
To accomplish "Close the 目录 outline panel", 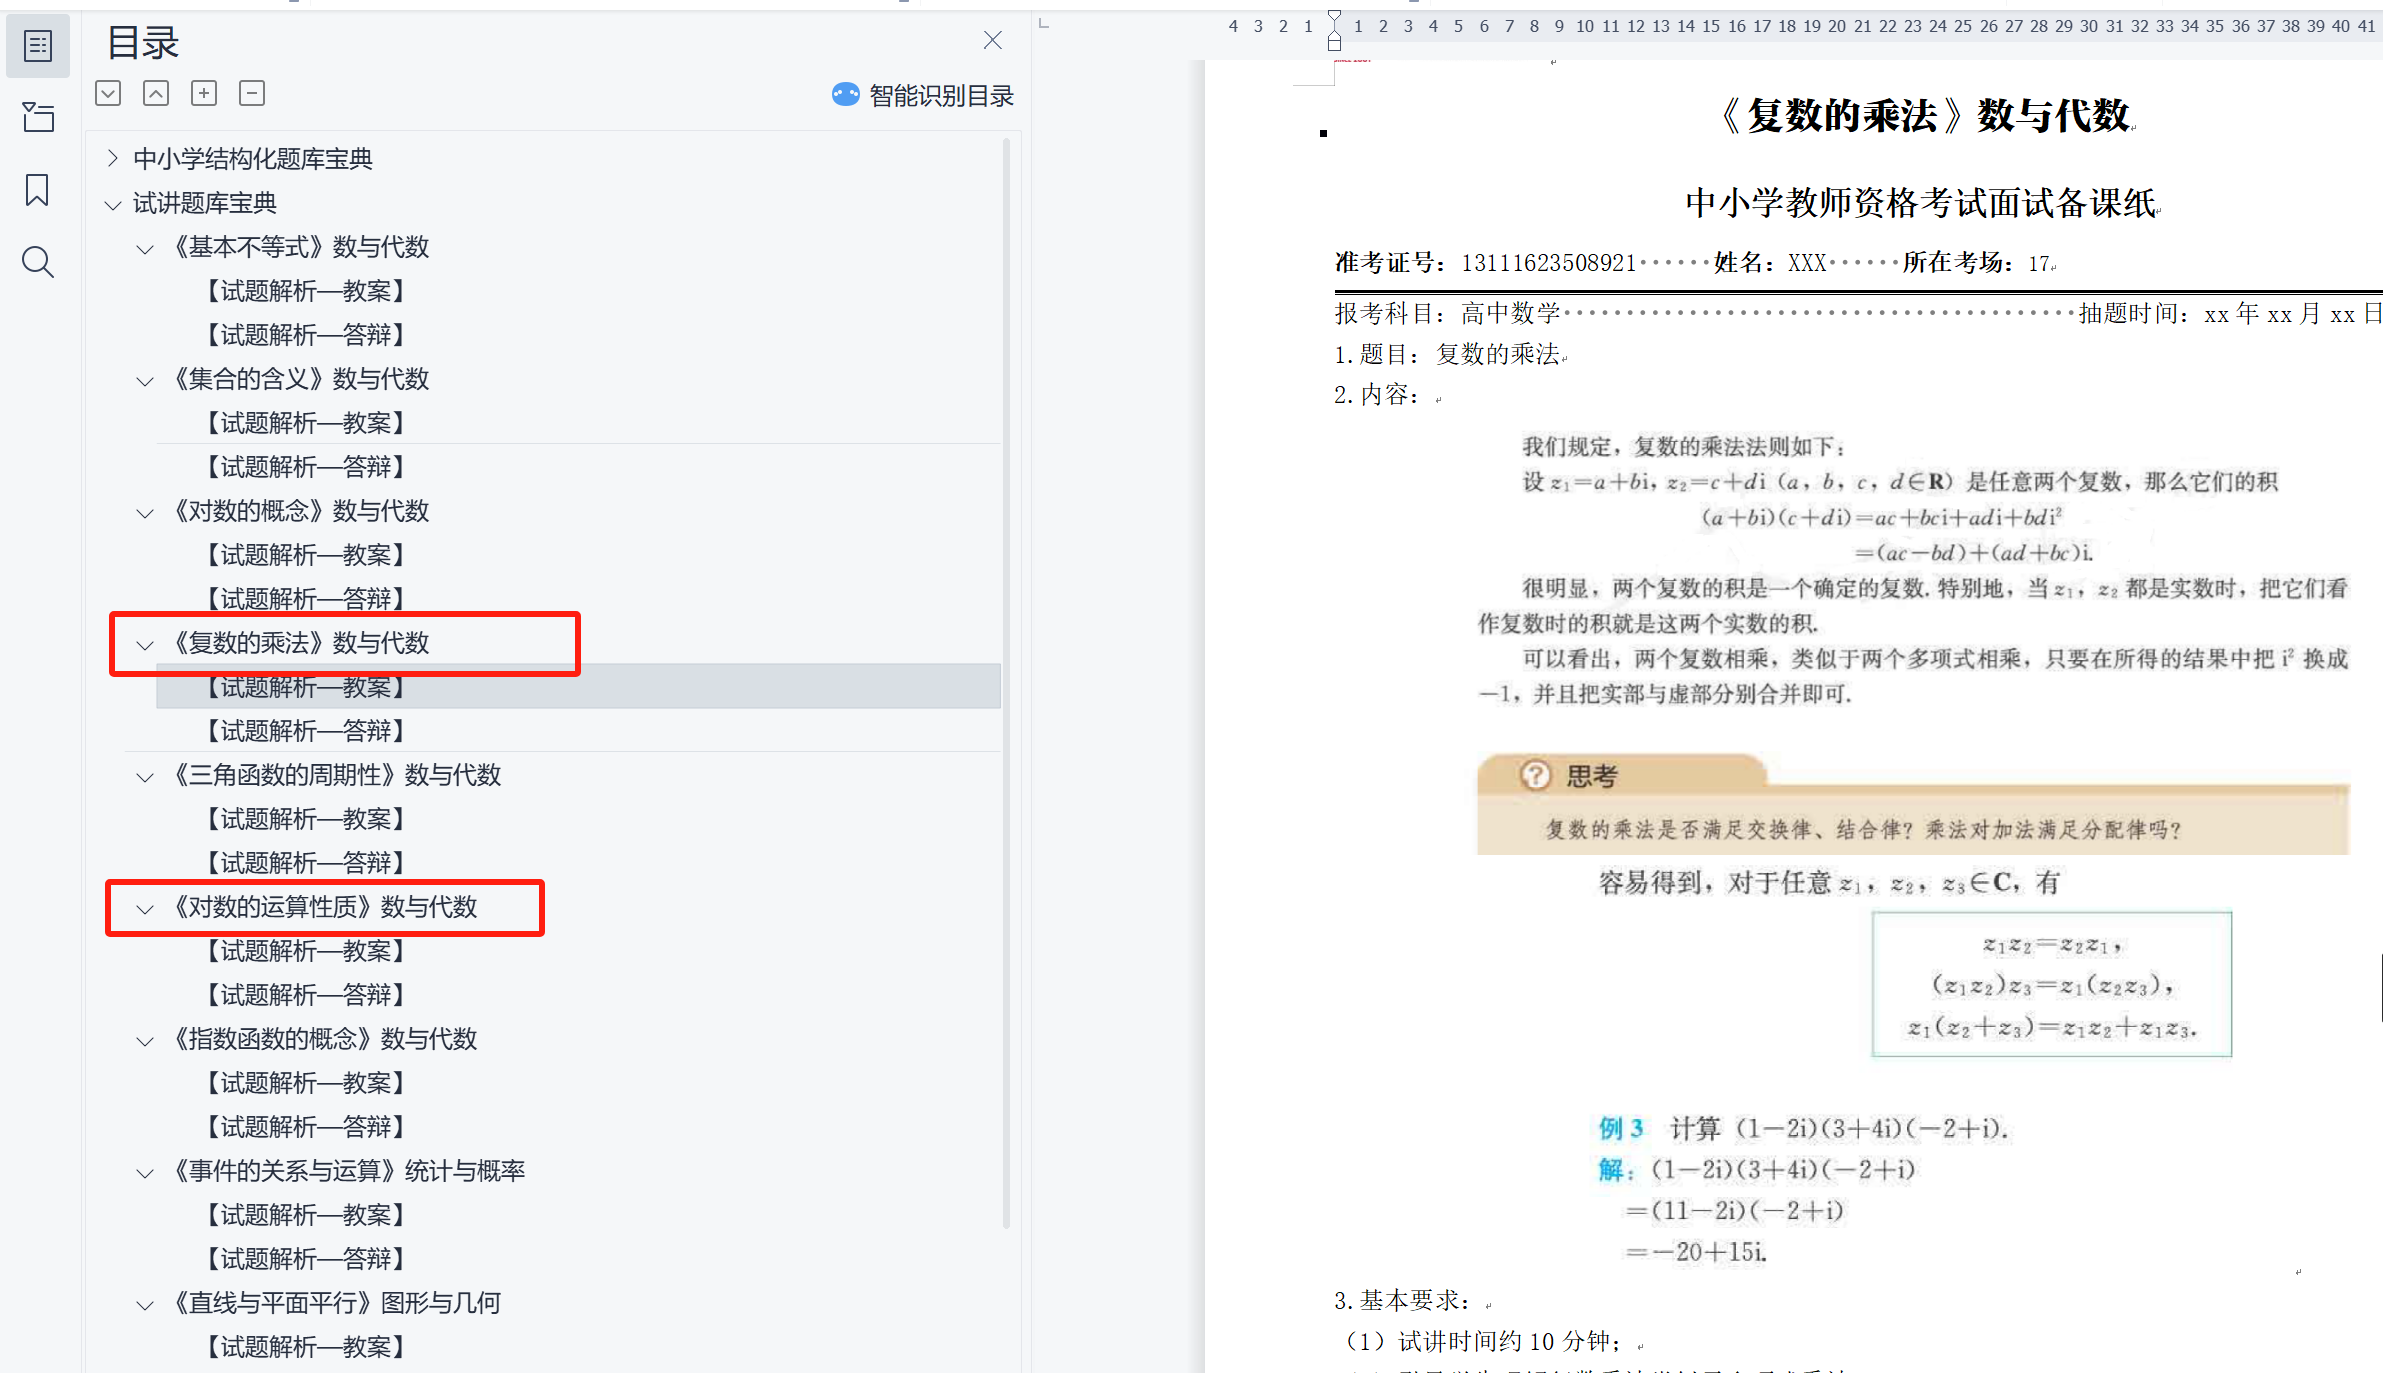I will click(x=992, y=40).
